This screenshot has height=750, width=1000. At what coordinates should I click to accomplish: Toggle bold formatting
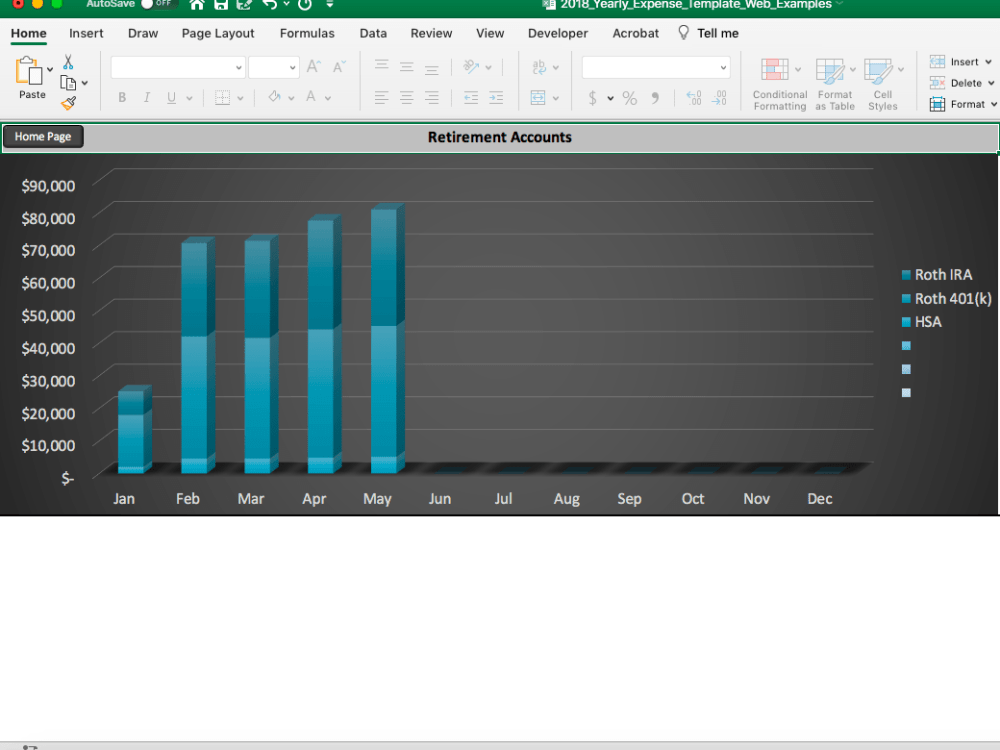click(x=121, y=97)
